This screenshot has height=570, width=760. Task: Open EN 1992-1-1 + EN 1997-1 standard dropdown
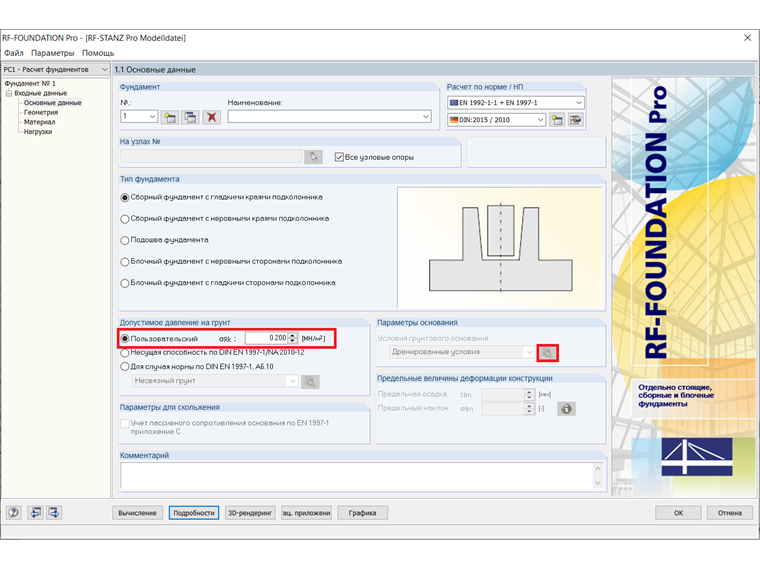click(579, 103)
